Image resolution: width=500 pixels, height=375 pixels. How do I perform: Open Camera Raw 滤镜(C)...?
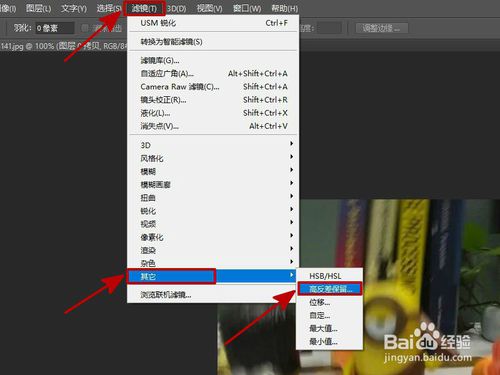[x=213, y=87]
